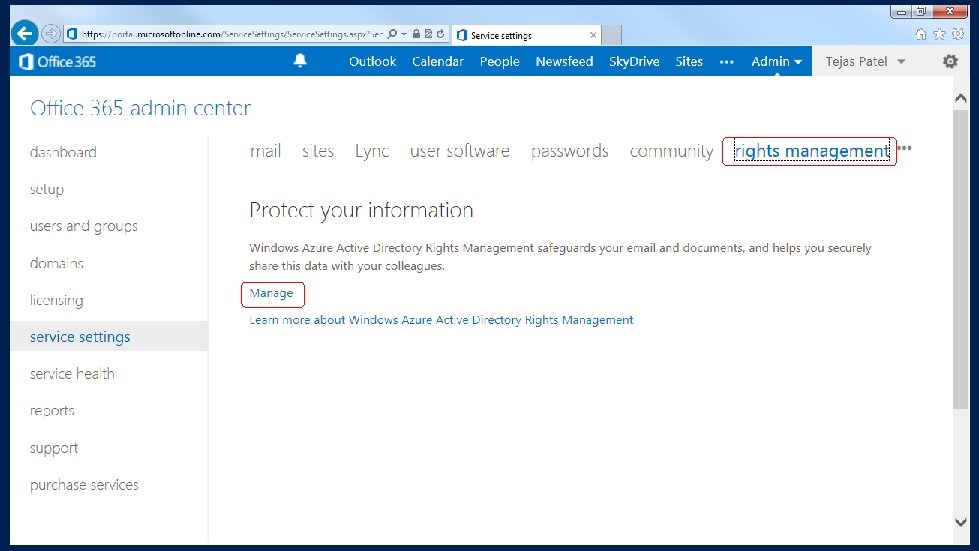This screenshot has height=551, width=979.
Task: Refresh the page with reload icon
Action: pyautogui.click(x=441, y=34)
